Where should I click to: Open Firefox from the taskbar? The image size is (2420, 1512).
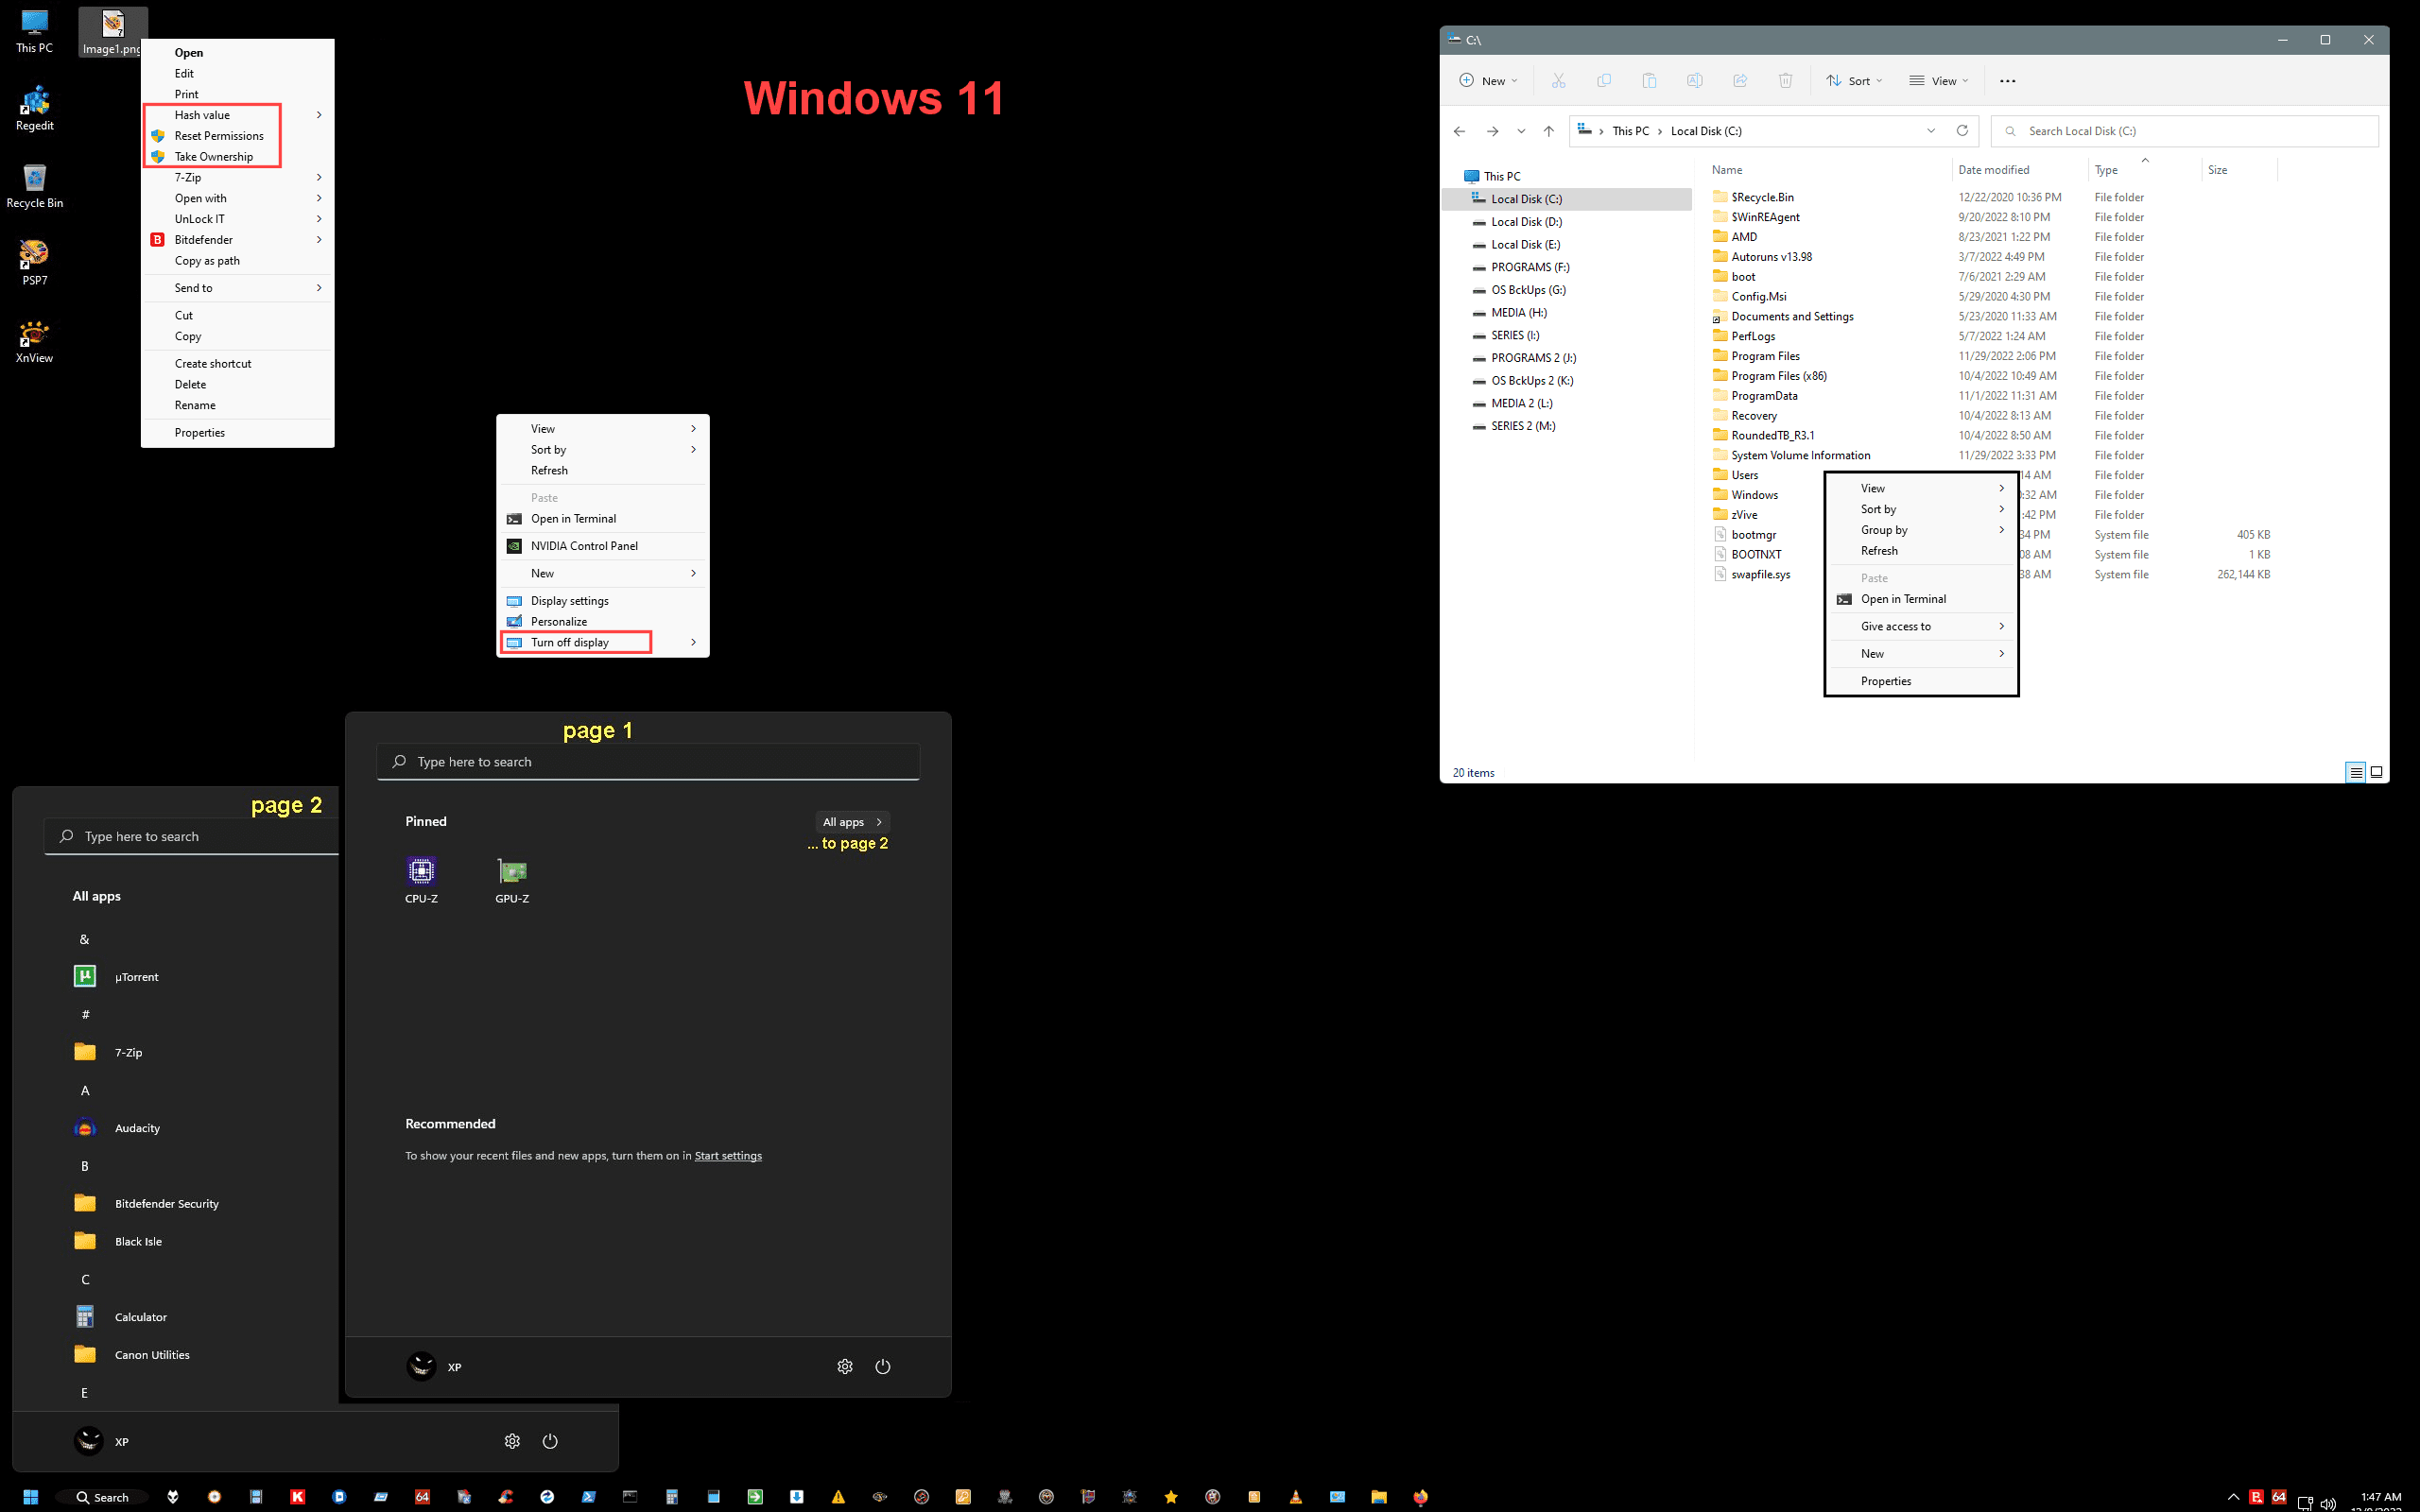point(1421,1497)
